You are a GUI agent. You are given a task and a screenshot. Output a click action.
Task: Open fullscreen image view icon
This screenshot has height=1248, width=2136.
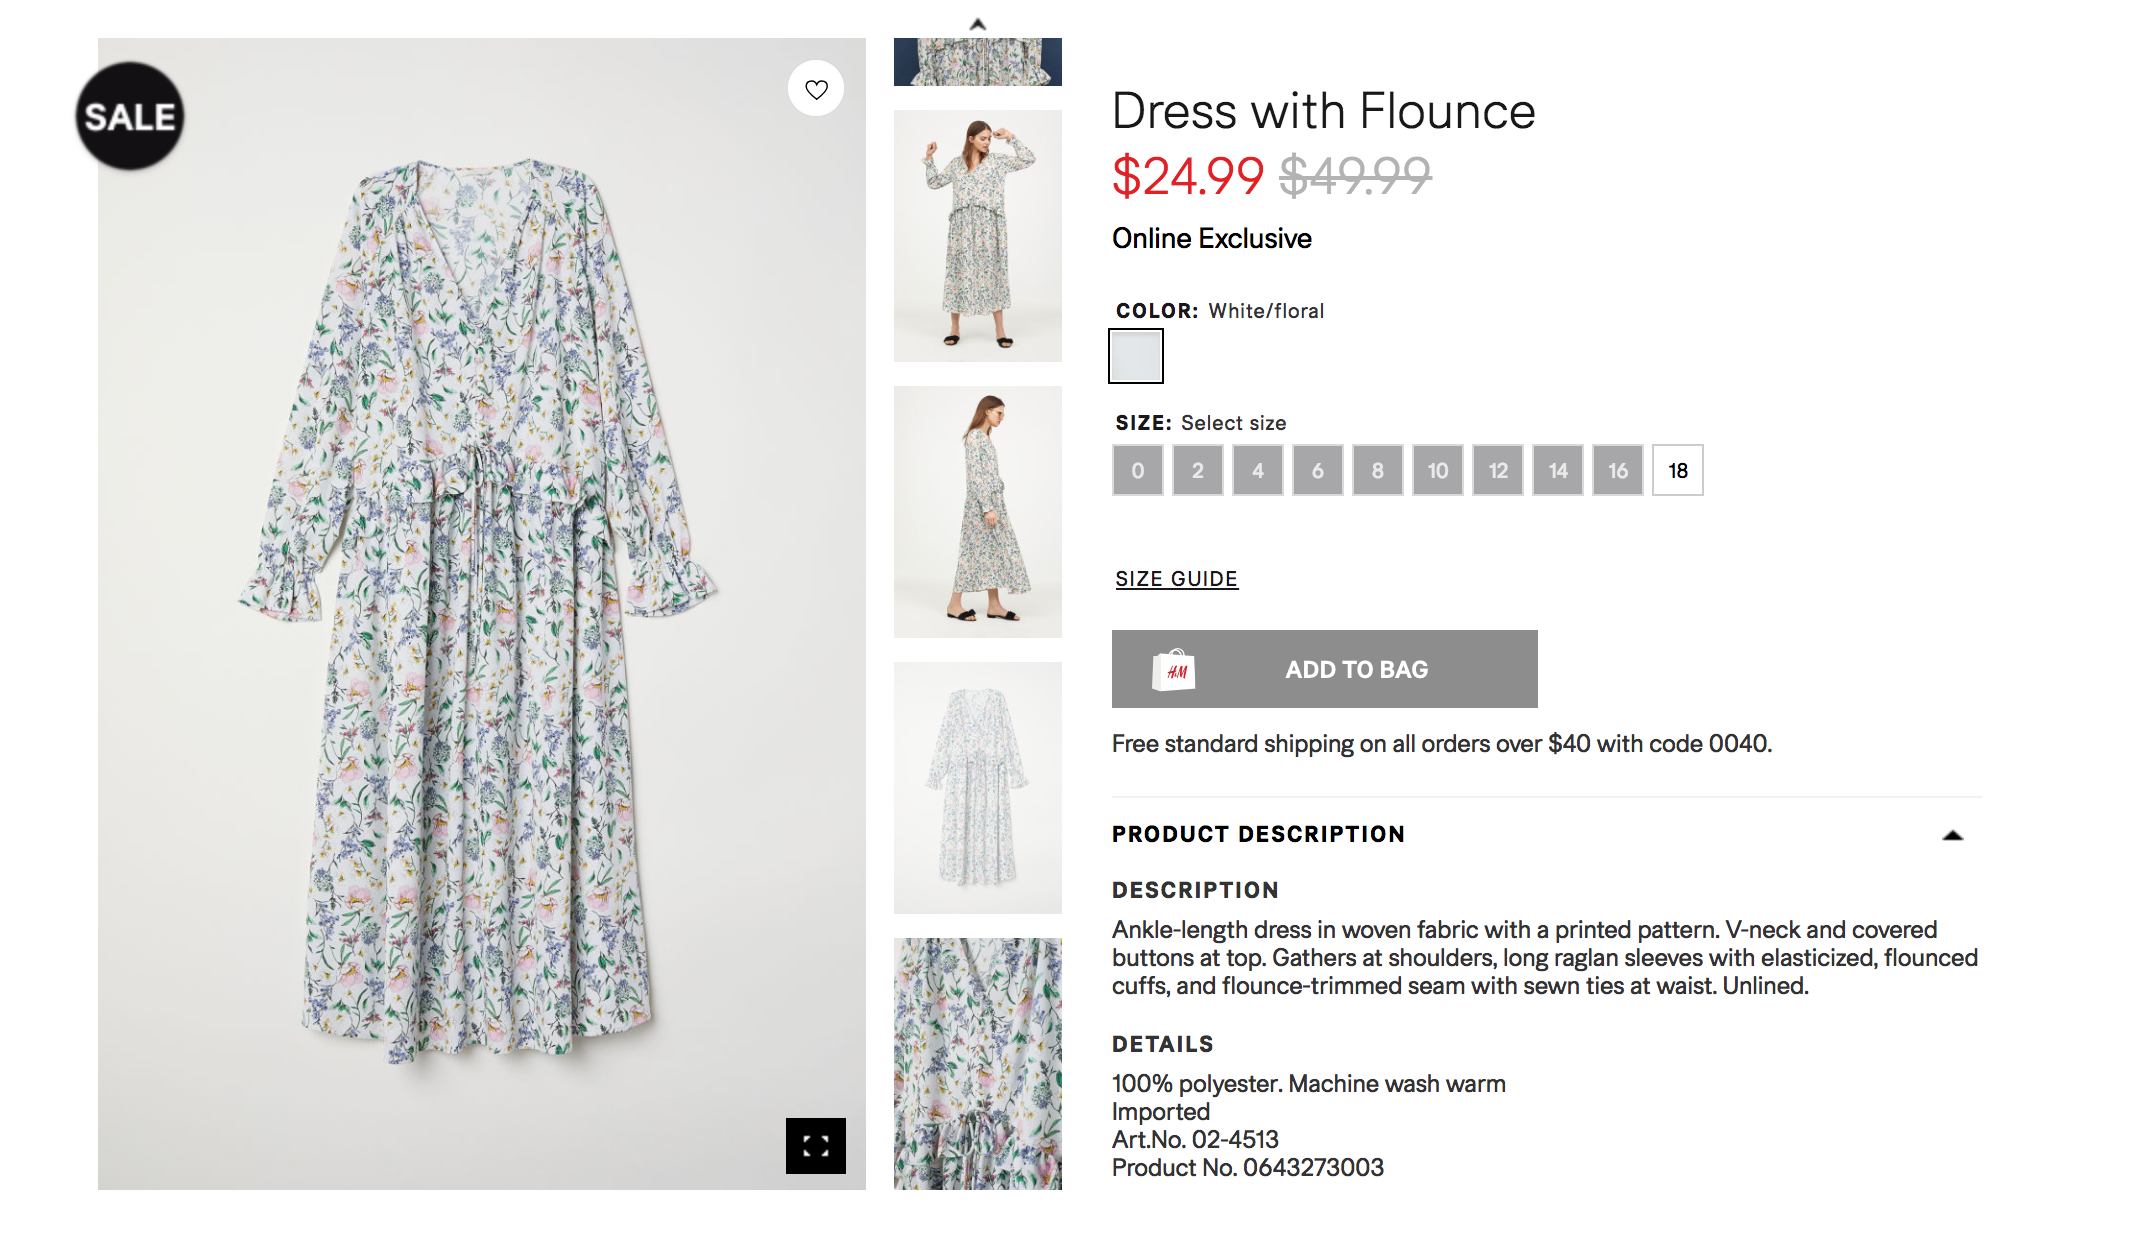click(x=815, y=1145)
